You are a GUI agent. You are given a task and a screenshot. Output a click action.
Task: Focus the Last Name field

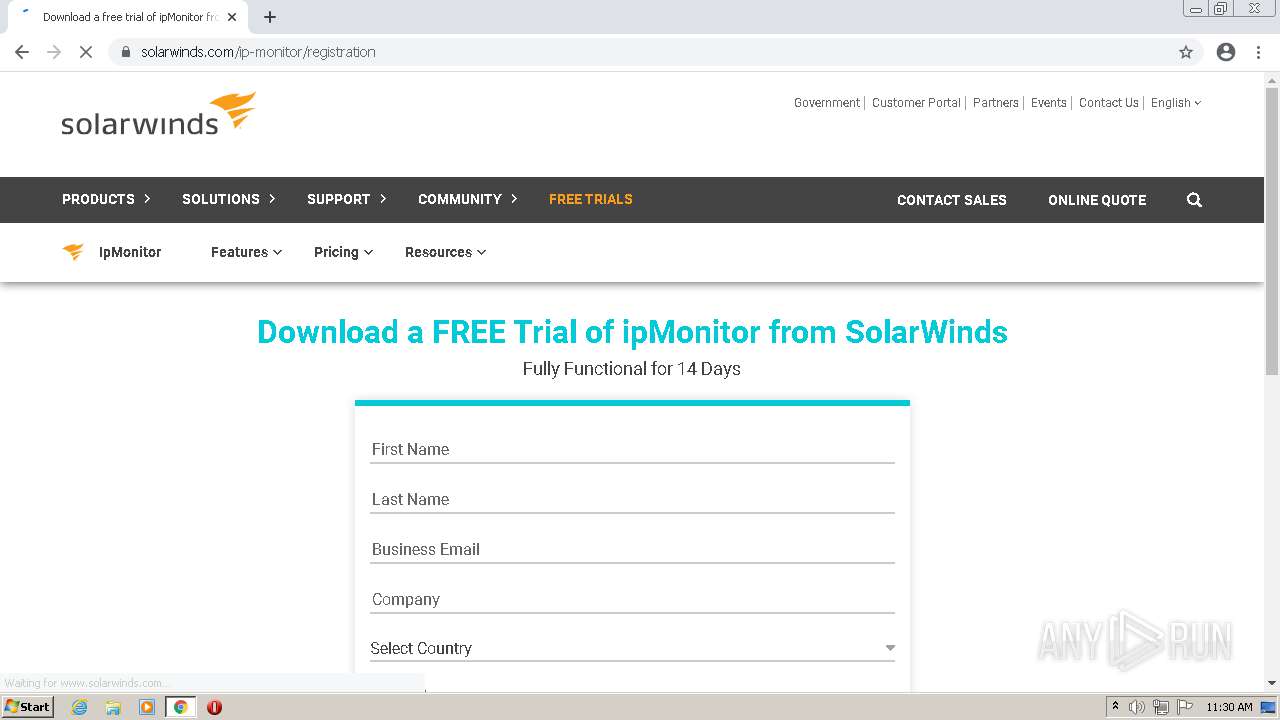[x=632, y=499]
